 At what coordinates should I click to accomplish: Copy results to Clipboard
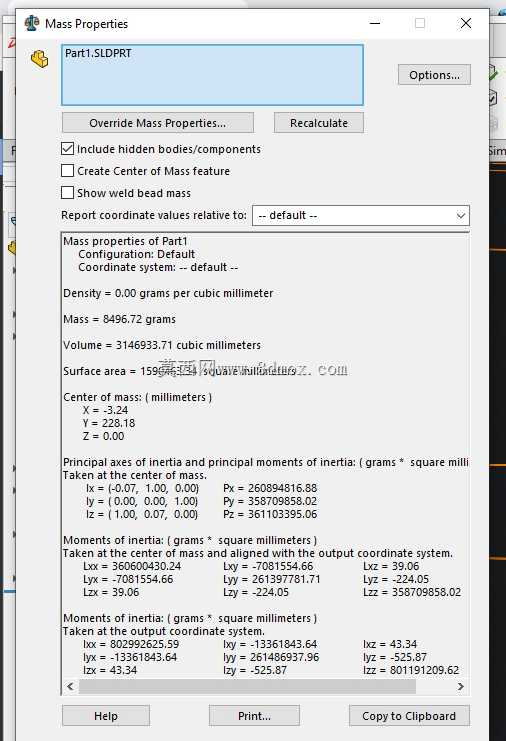[x=409, y=716]
